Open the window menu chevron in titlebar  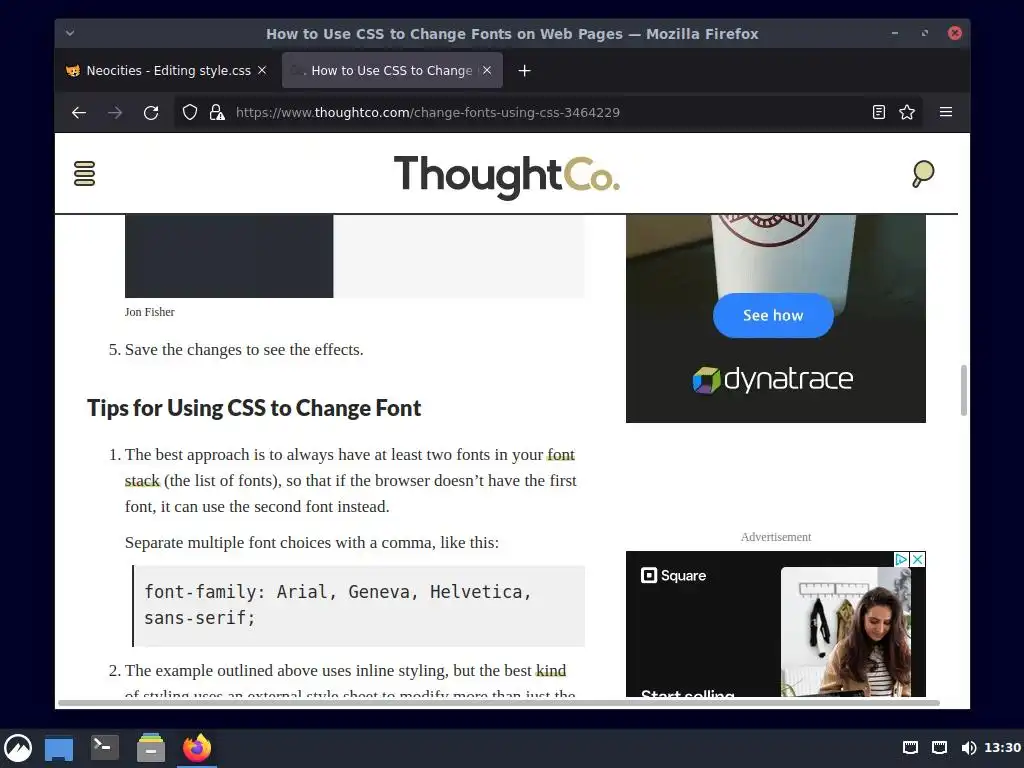pyautogui.click(x=70, y=33)
